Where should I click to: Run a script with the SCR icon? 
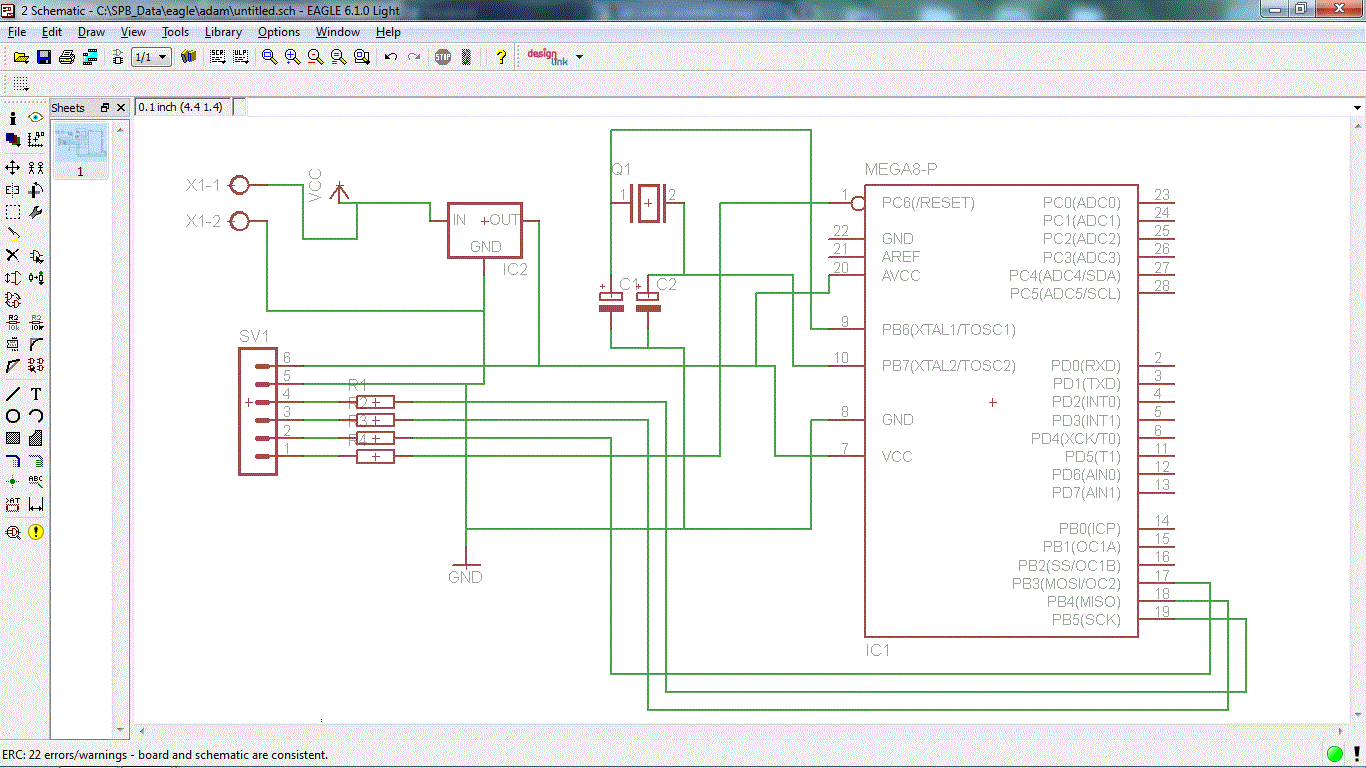(217, 57)
